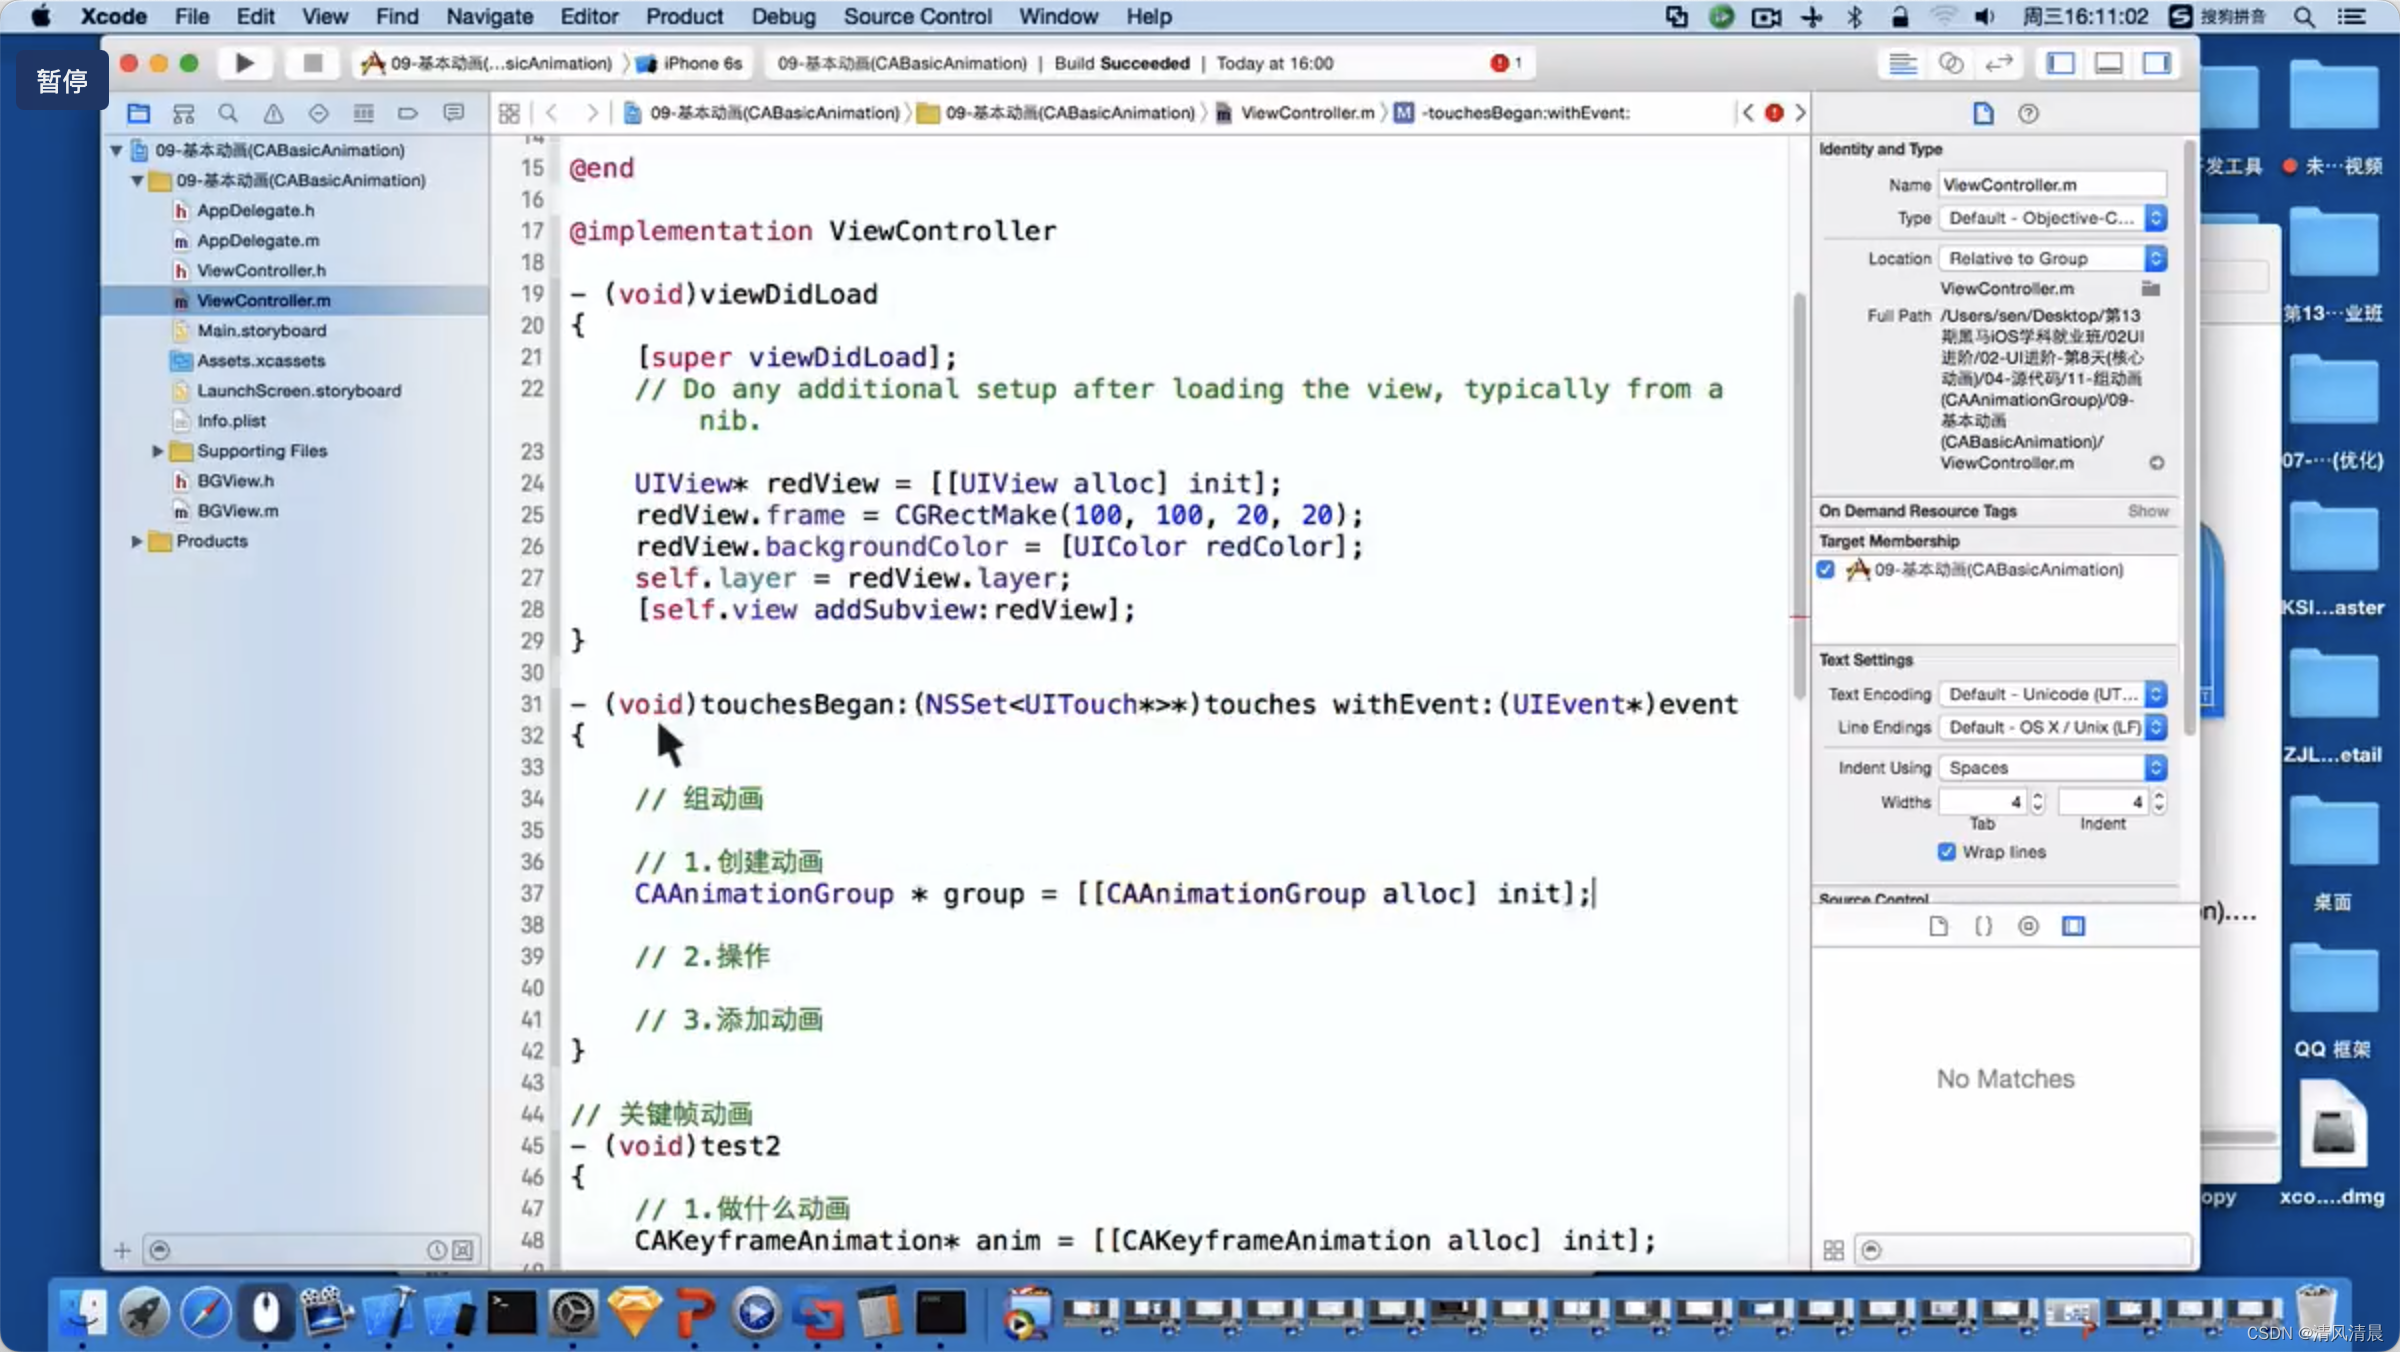The height and width of the screenshot is (1352, 2400).
Task: Open the Report navigator
Action: tap(454, 113)
